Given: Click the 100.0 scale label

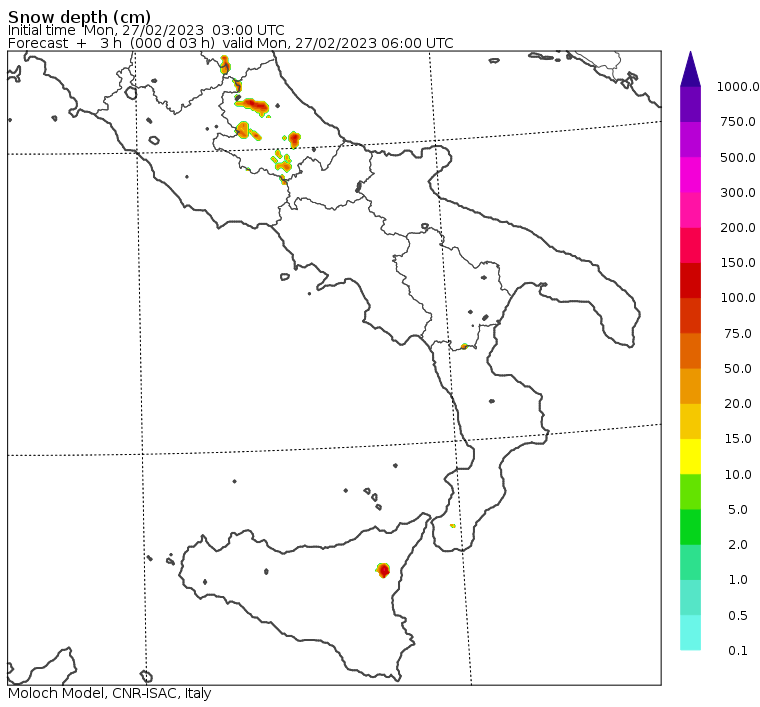Looking at the screenshot, I should pyautogui.click(x=738, y=298).
